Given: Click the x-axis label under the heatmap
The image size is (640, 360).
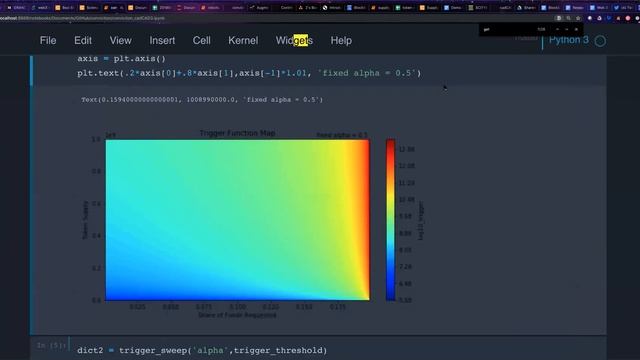Looking at the screenshot, I should (x=237, y=315).
